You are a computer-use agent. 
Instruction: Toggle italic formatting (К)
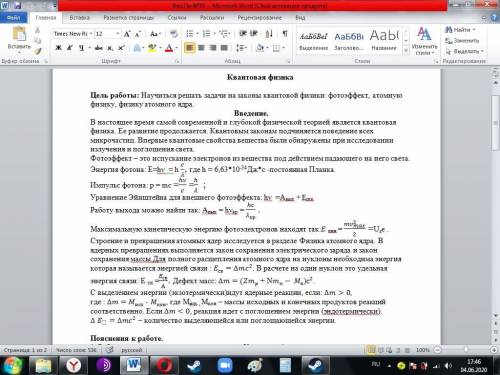coord(70,48)
